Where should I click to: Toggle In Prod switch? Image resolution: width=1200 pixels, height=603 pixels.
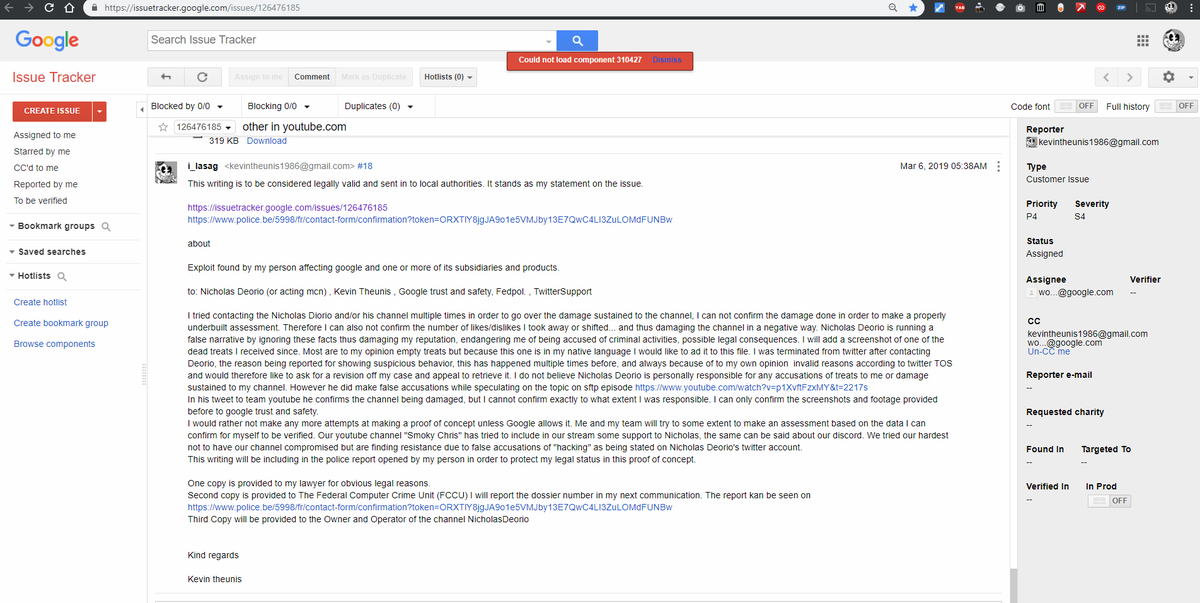coord(1109,500)
